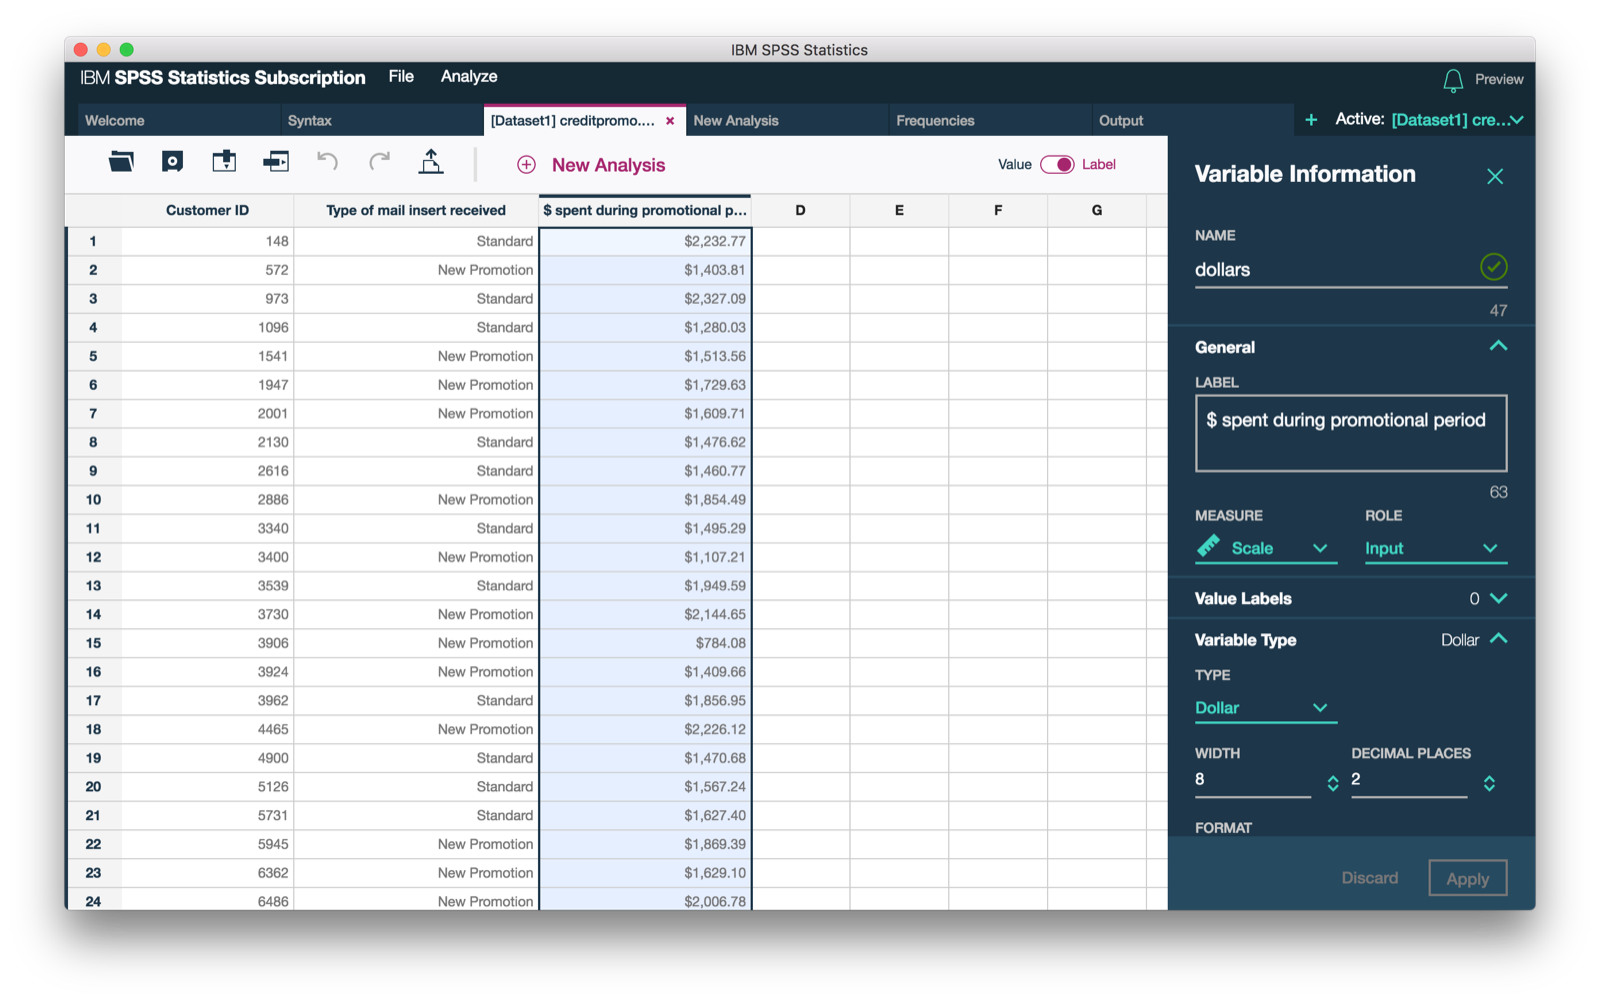Select column G header

point(1097,211)
